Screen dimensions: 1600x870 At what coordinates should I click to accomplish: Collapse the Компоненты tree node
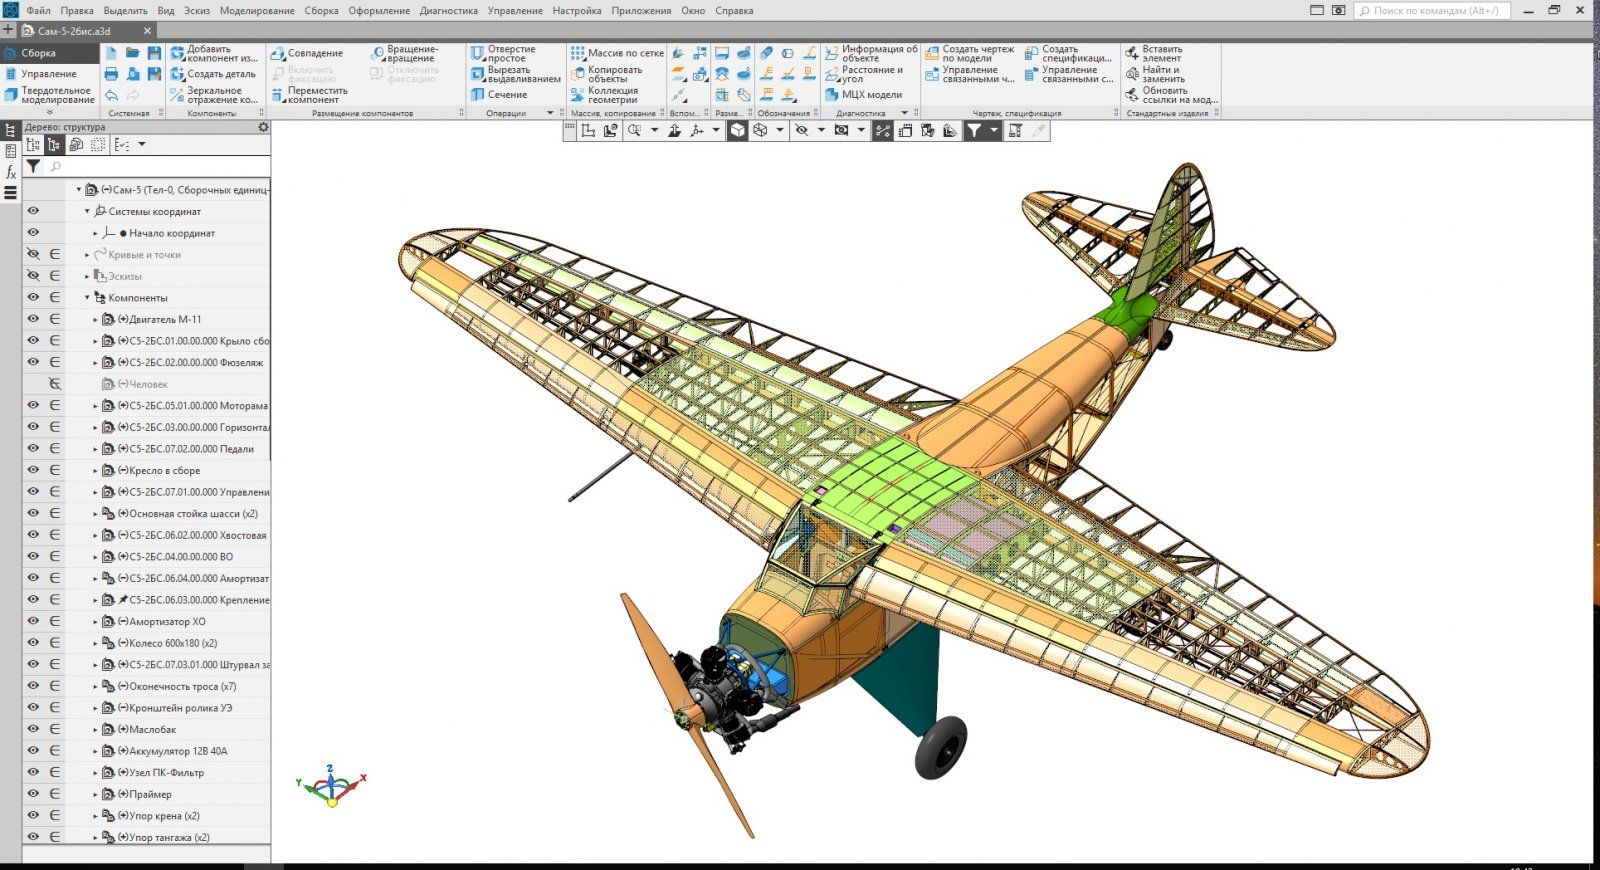click(87, 298)
